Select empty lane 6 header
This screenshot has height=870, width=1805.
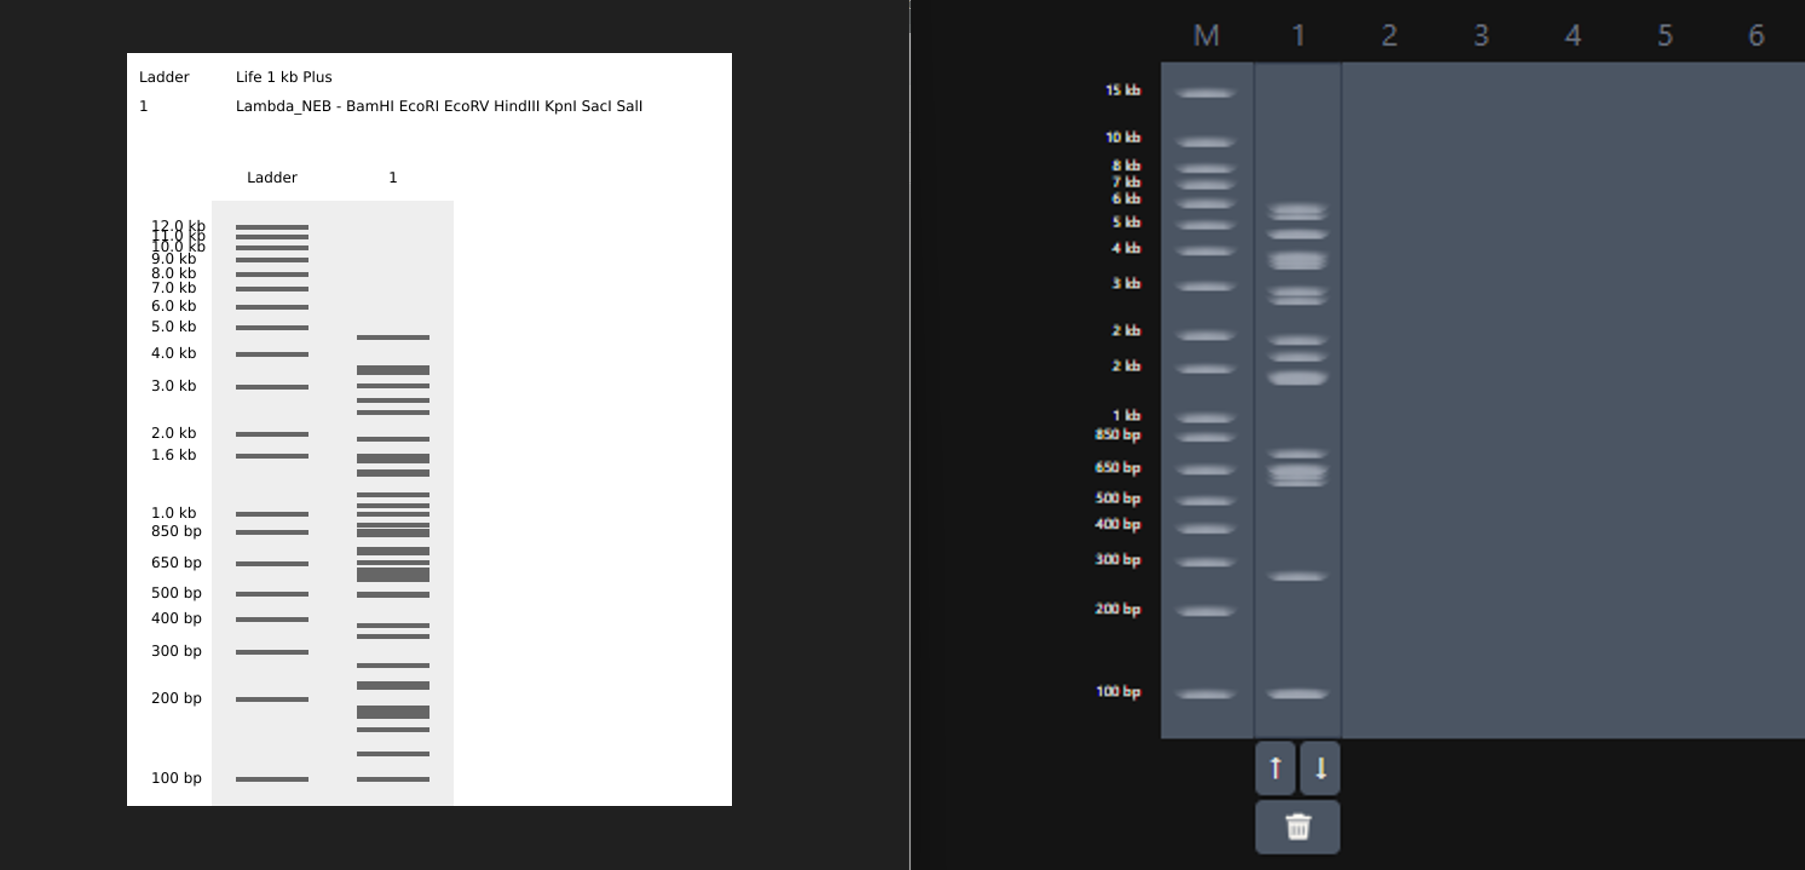tap(1755, 36)
